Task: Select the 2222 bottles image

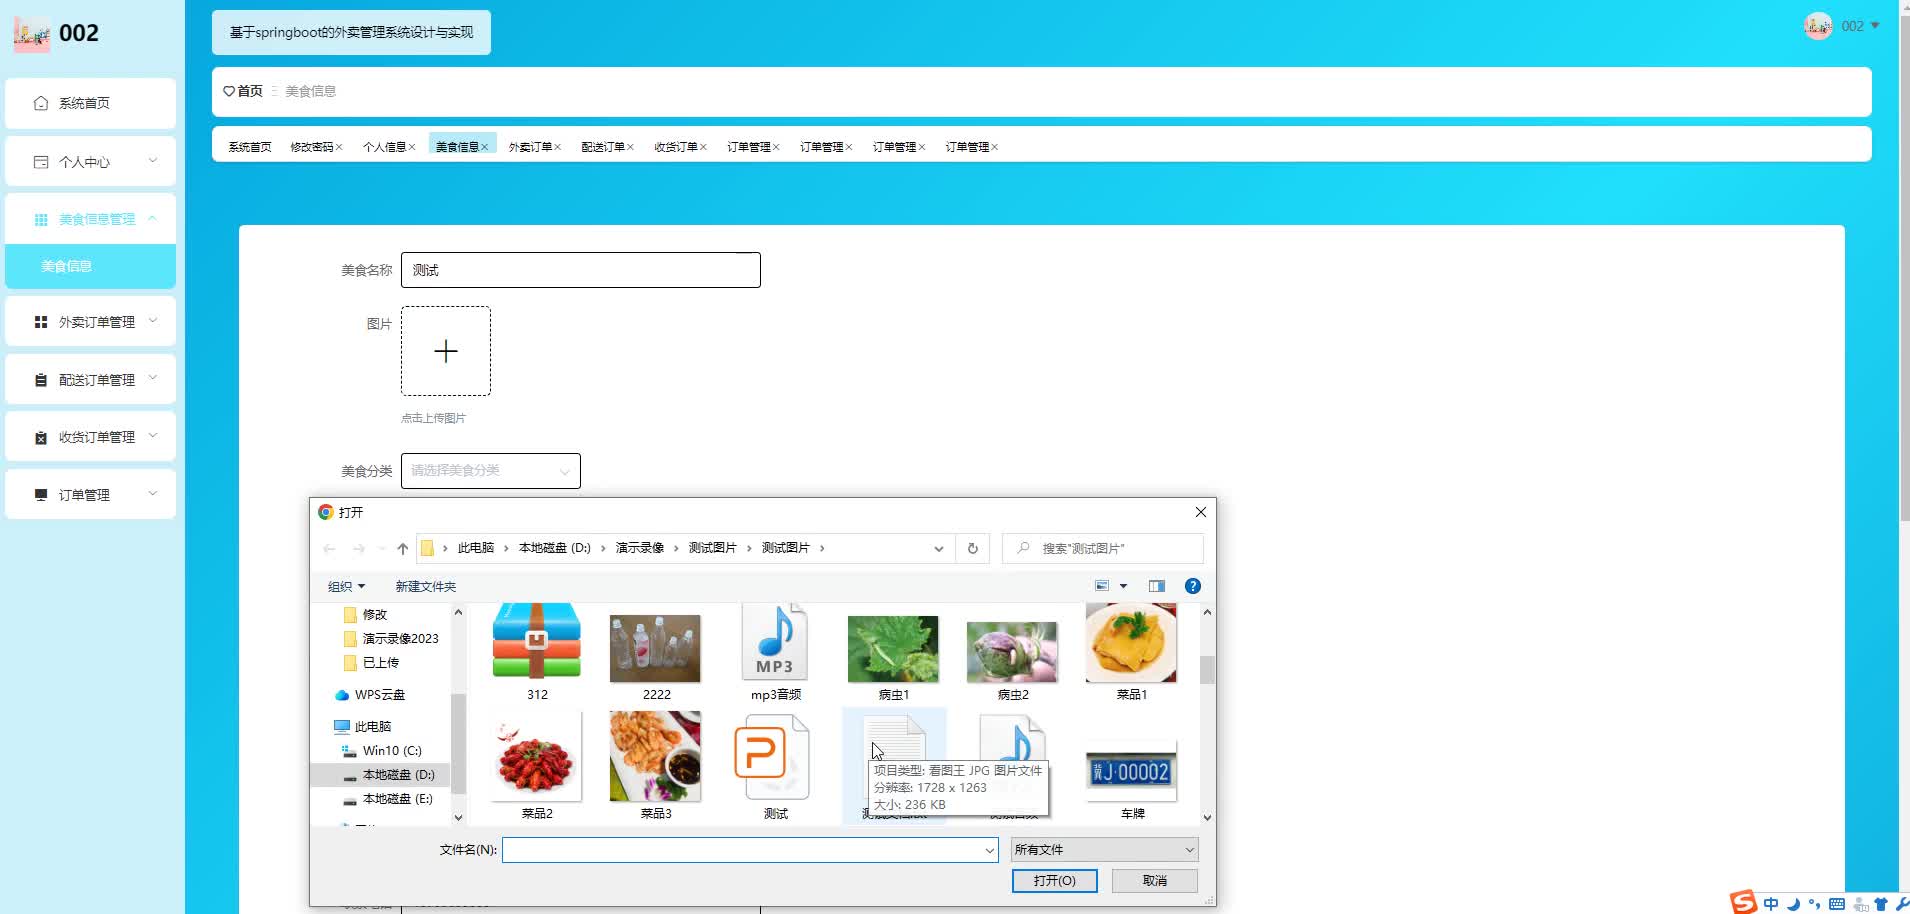Action: (x=656, y=657)
